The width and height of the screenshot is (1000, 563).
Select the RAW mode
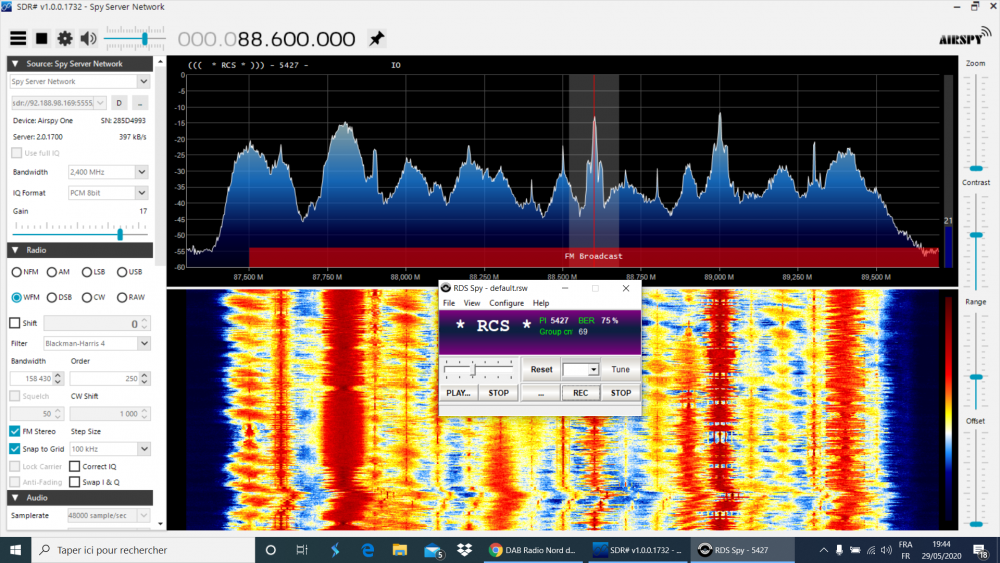(x=122, y=298)
